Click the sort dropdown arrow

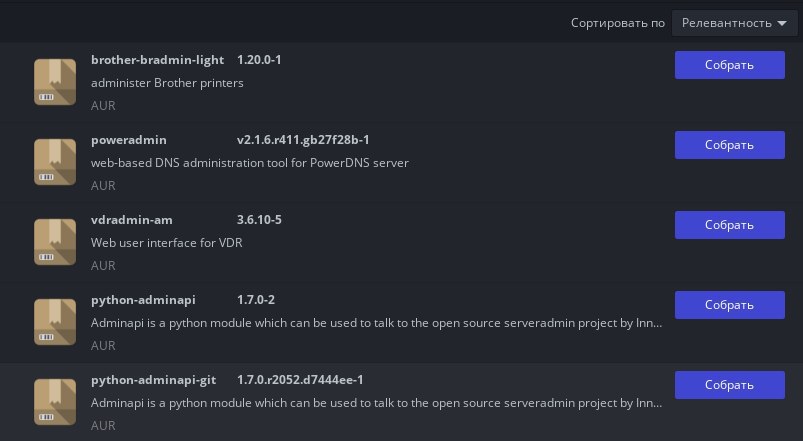point(781,24)
